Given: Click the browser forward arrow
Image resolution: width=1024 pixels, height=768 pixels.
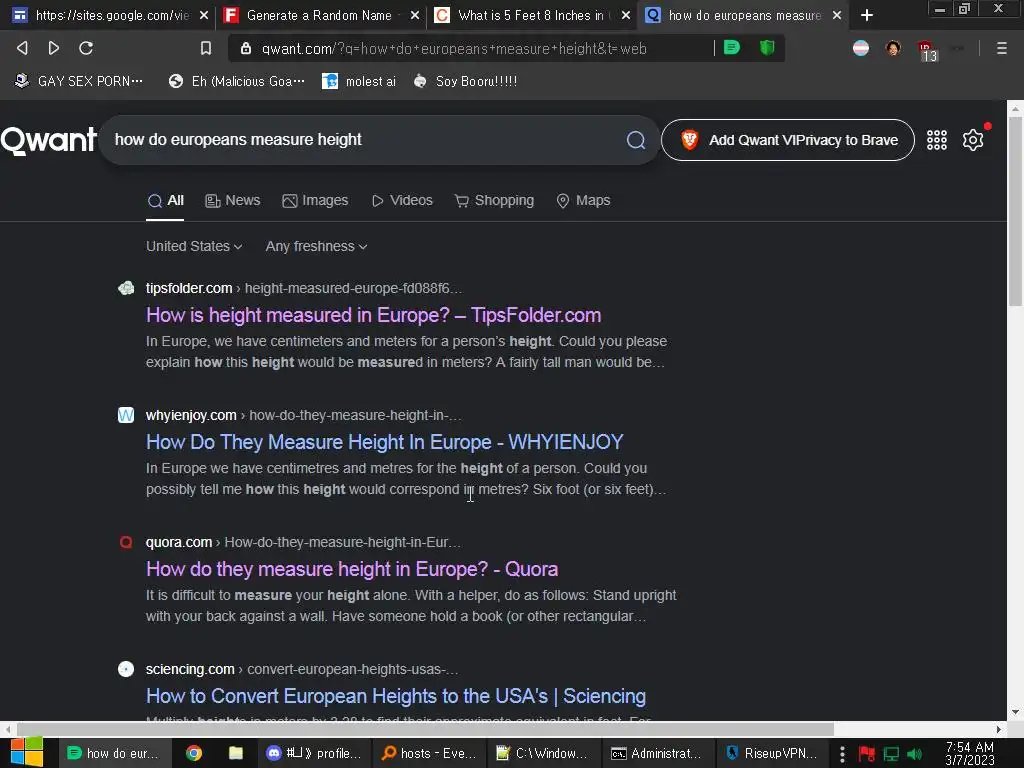Looking at the screenshot, I should coord(54,48).
